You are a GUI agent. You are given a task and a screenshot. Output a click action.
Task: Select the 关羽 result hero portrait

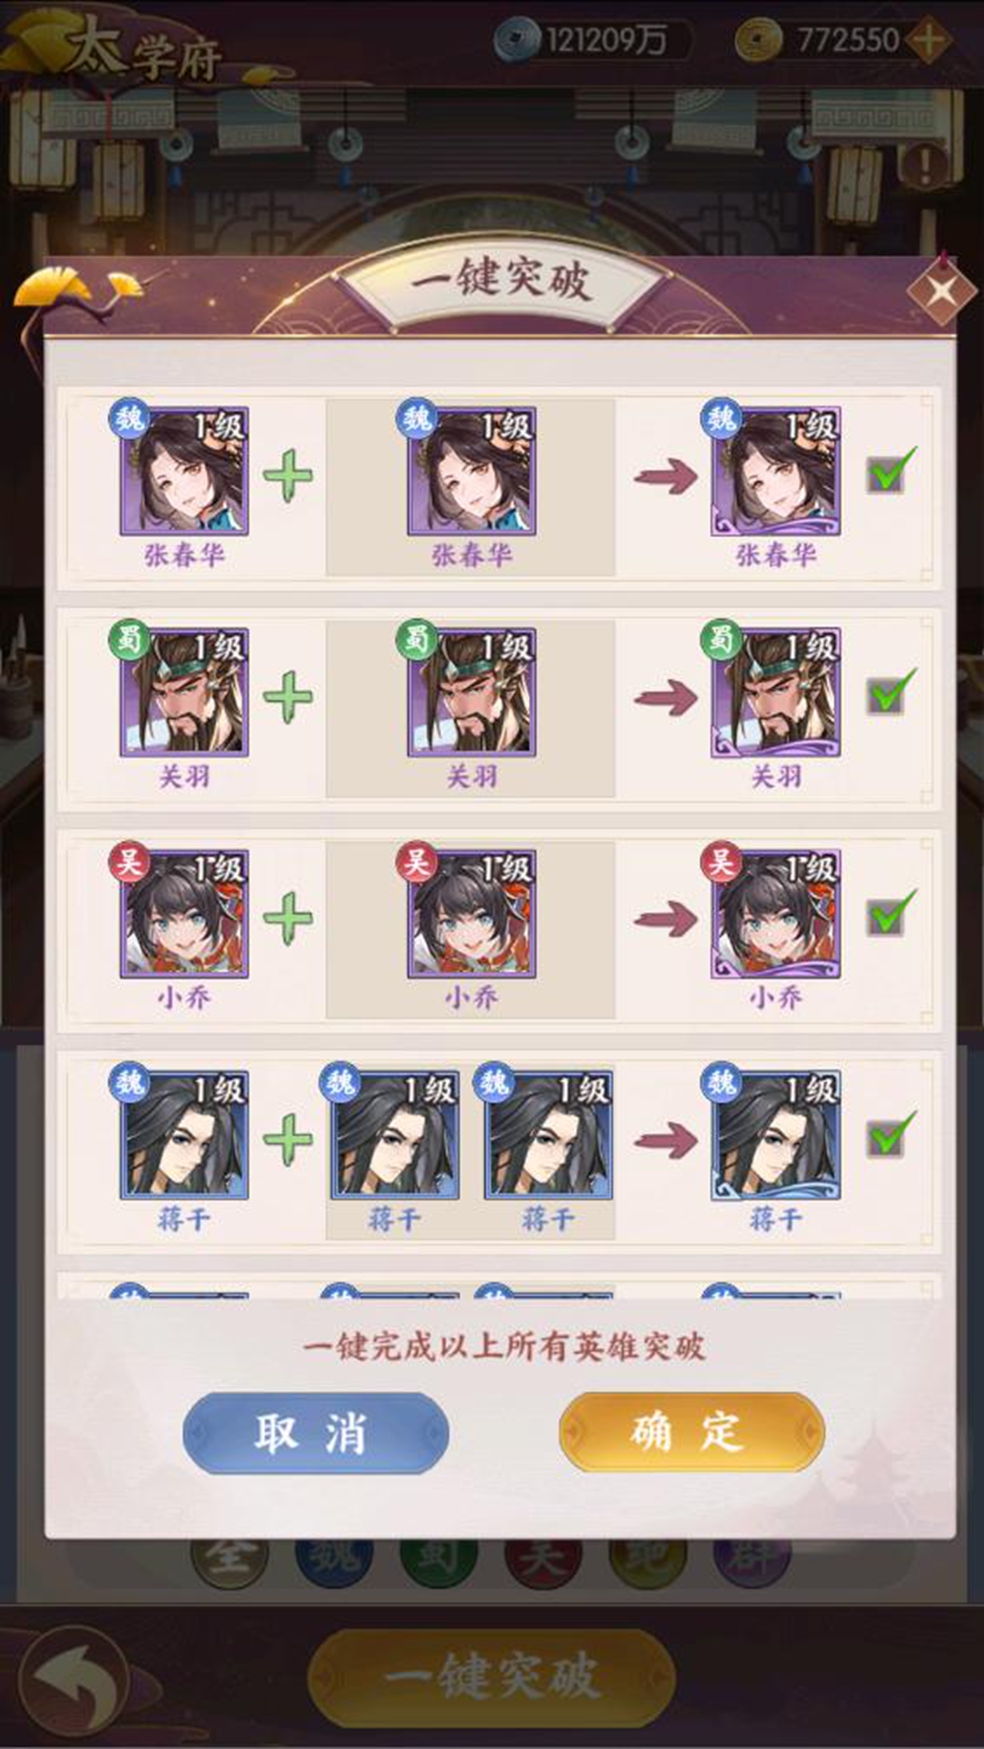point(775,692)
